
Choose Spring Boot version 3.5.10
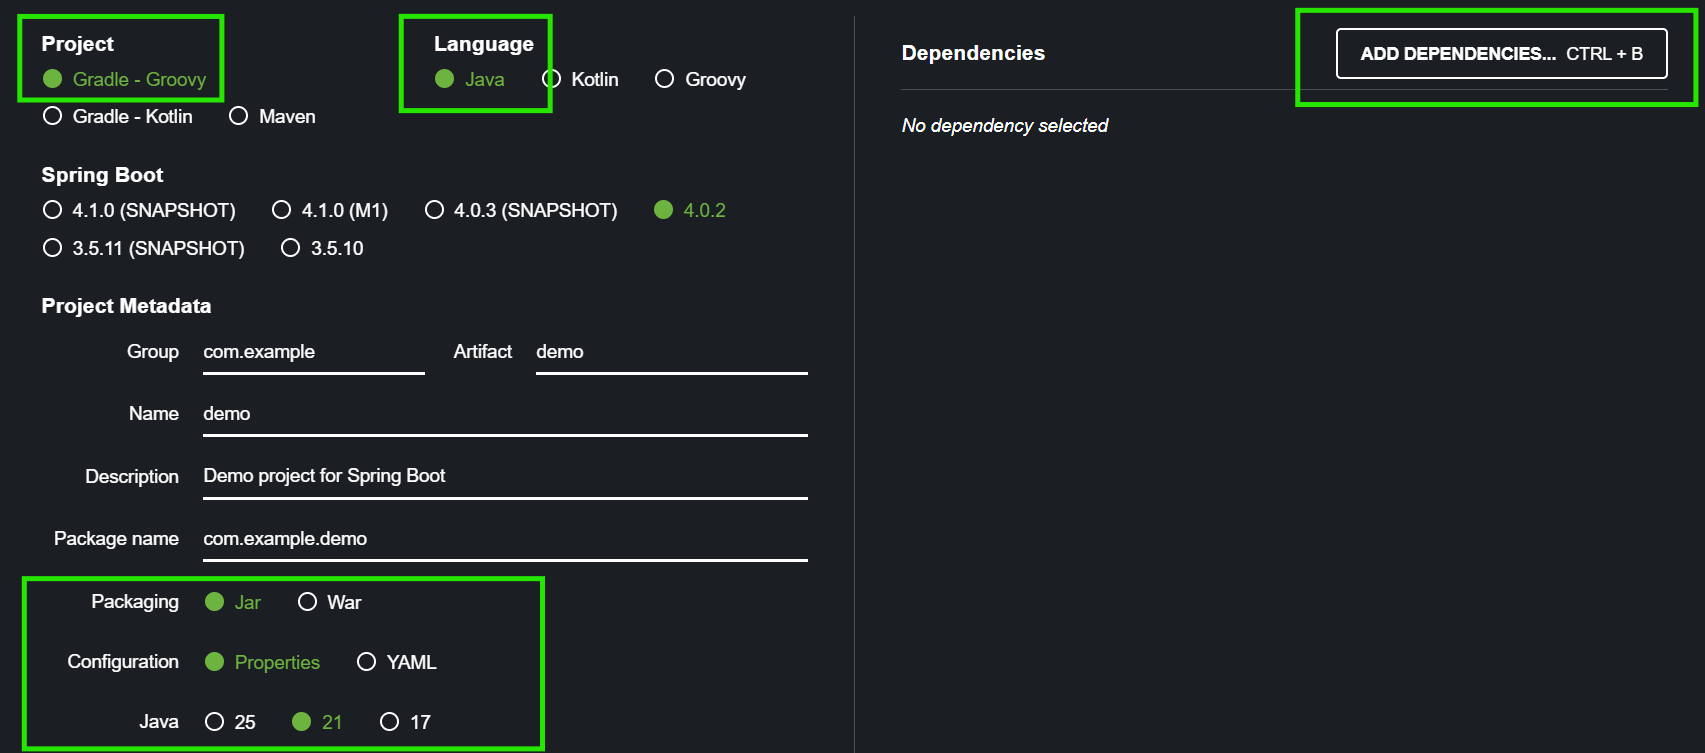click(322, 248)
